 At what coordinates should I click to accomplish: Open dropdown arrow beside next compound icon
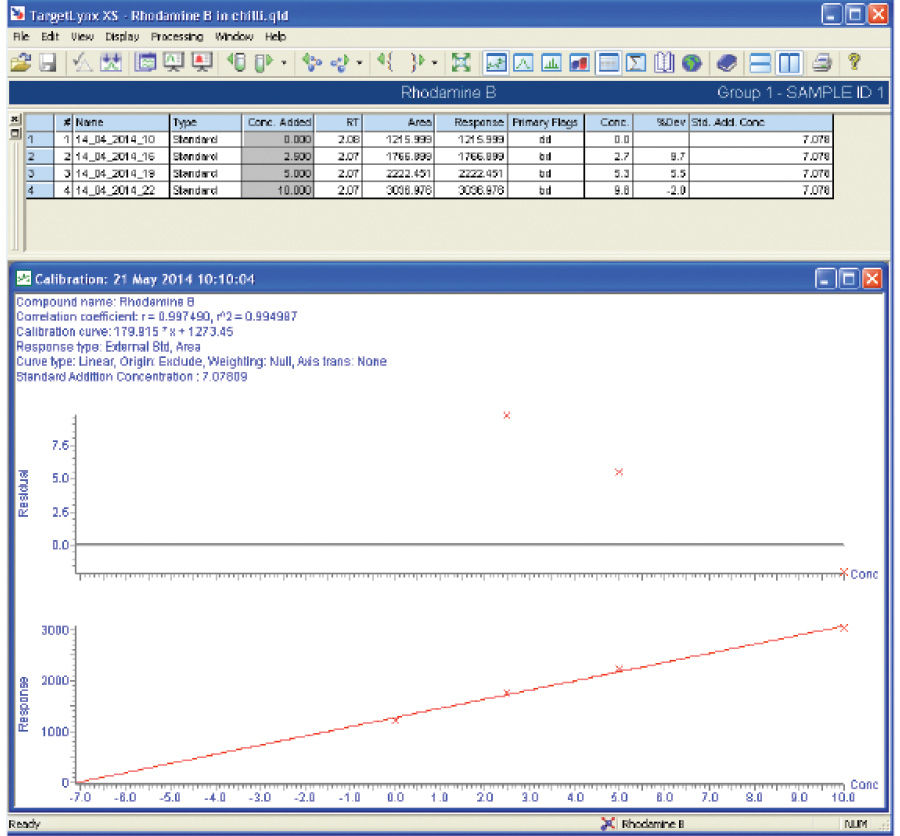tap(359, 62)
